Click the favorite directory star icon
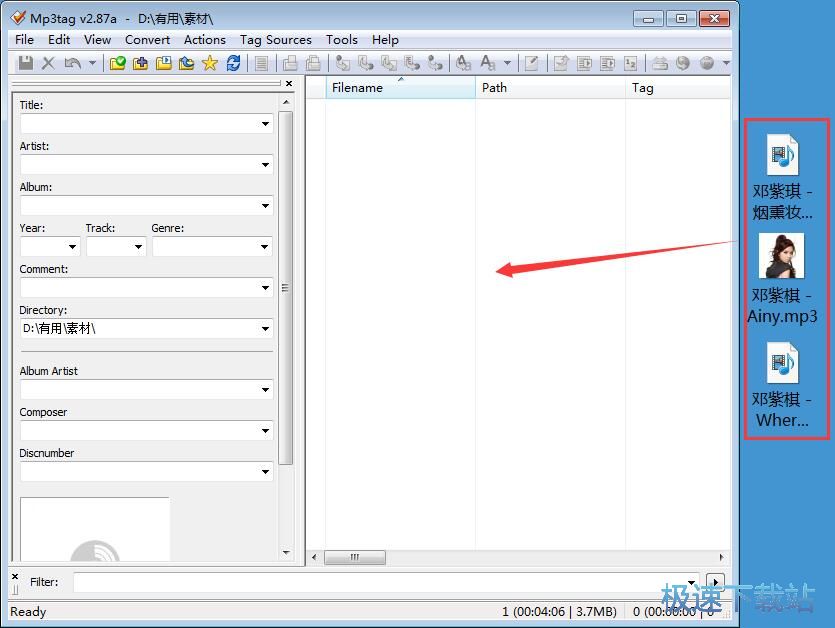 209,63
